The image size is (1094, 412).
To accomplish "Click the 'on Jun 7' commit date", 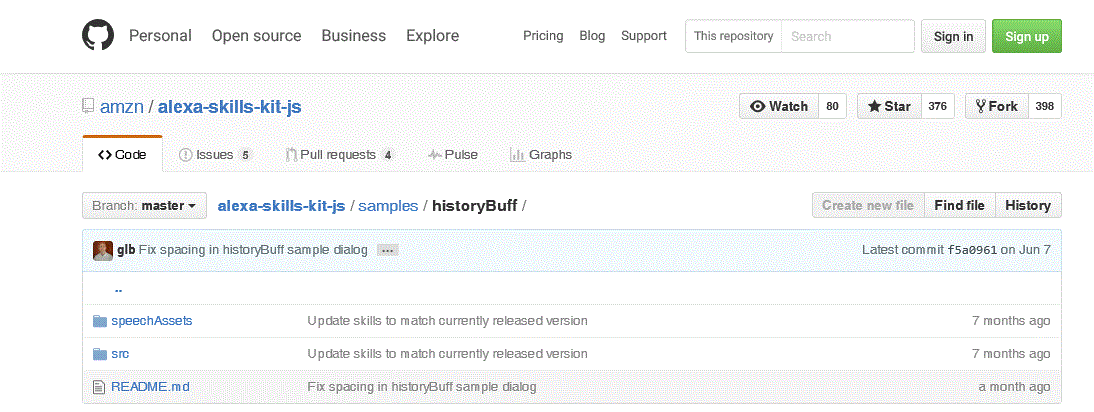I will tap(1026, 250).
